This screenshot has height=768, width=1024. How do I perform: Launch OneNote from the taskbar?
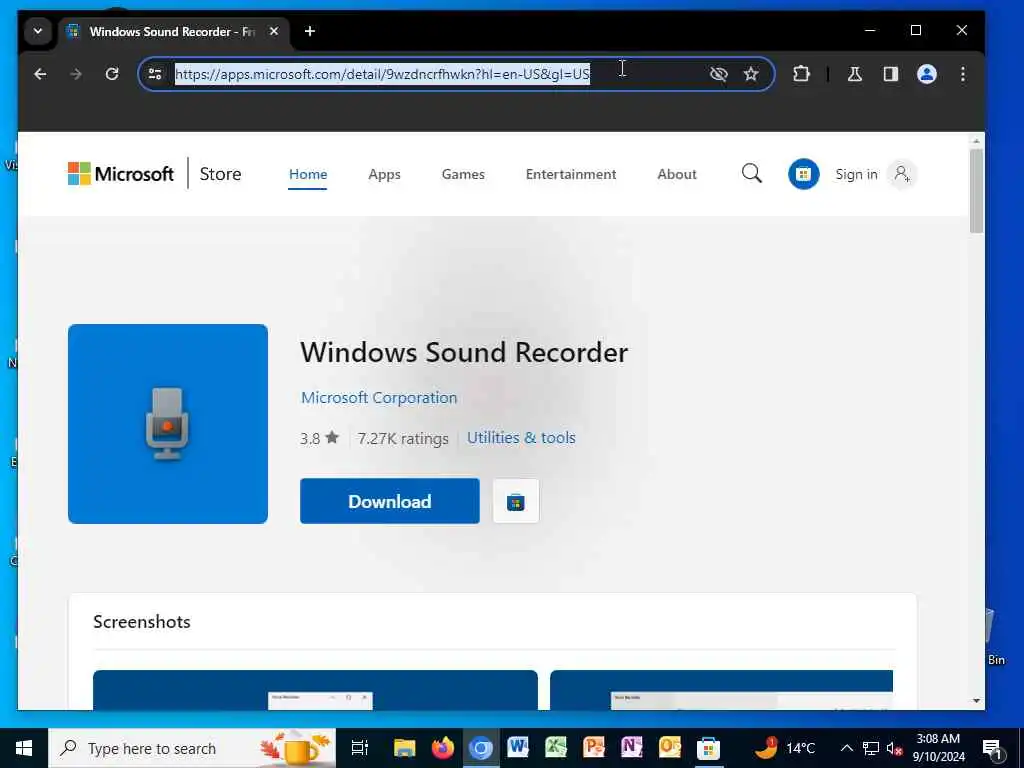pos(632,748)
